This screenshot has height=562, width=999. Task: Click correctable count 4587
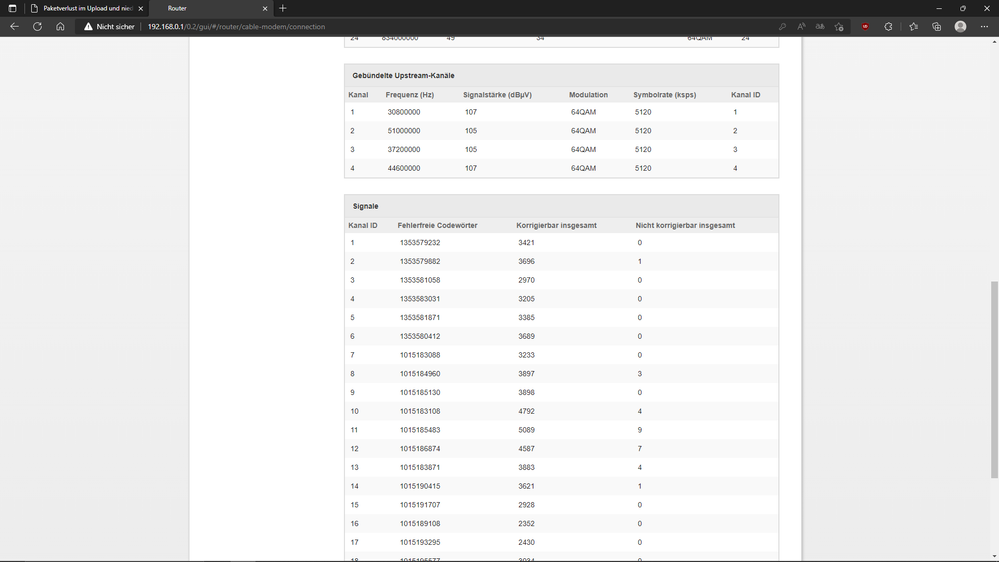click(526, 449)
